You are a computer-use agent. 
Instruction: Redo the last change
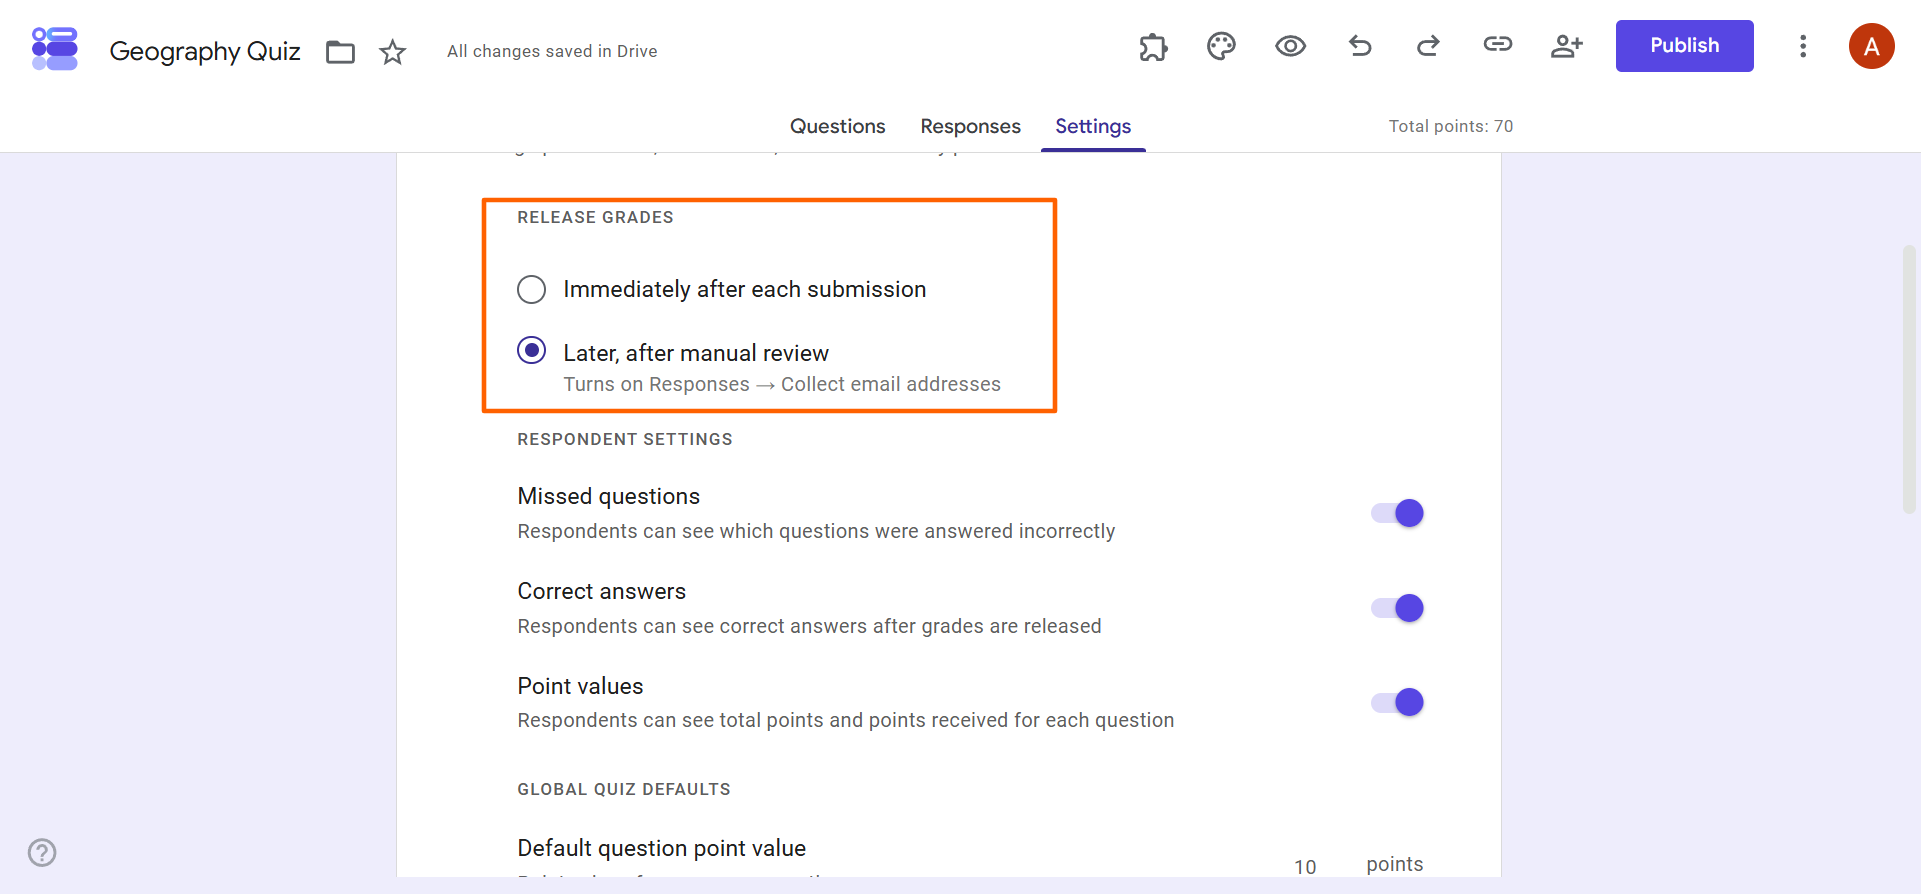(1428, 45)
